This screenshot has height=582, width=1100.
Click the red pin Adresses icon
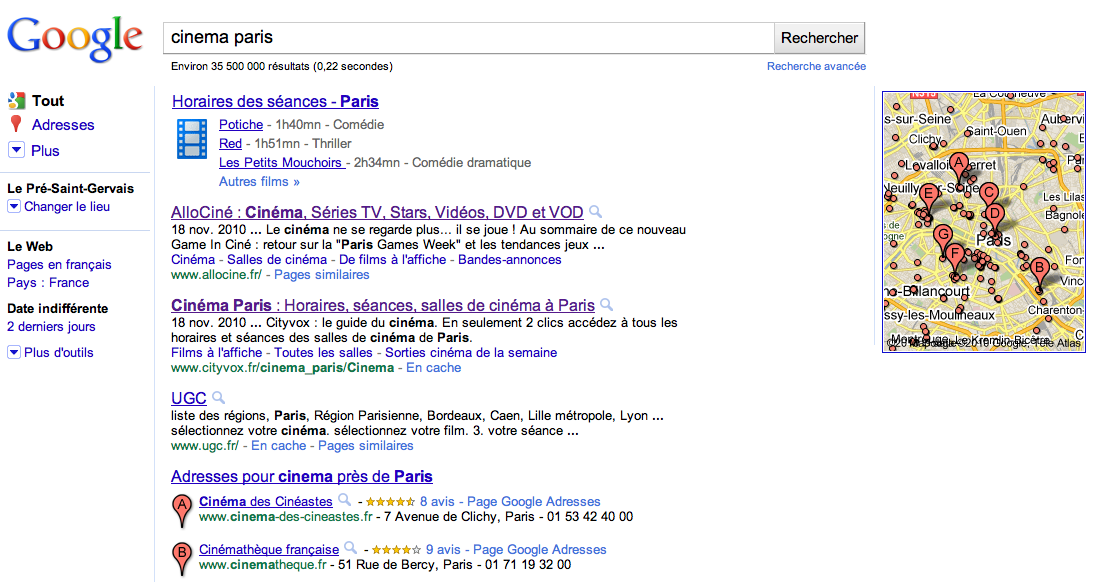click(16, 124)
